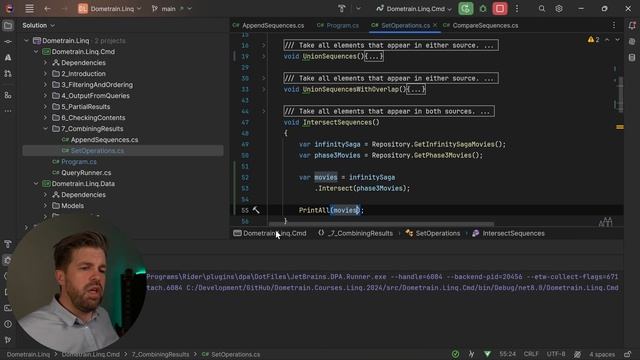Toggle the inspection highlighting status icon

(x=577, y=354)
